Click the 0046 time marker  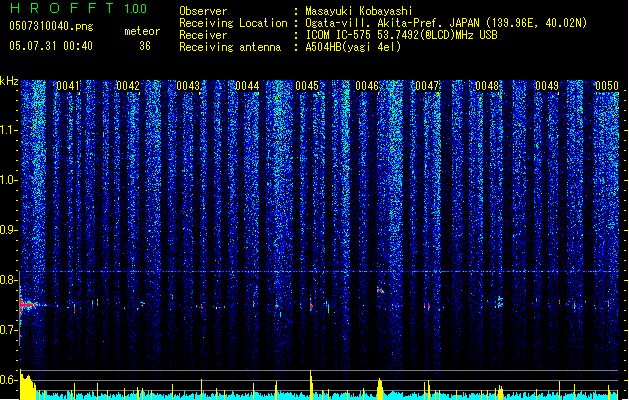pos(367,86)
